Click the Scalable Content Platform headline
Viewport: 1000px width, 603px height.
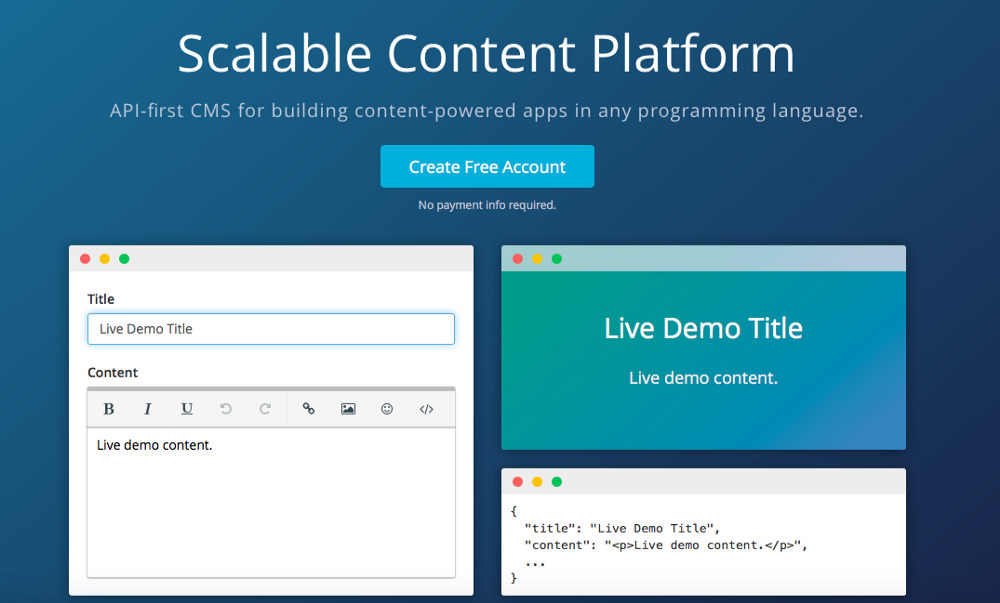point(486,54)
